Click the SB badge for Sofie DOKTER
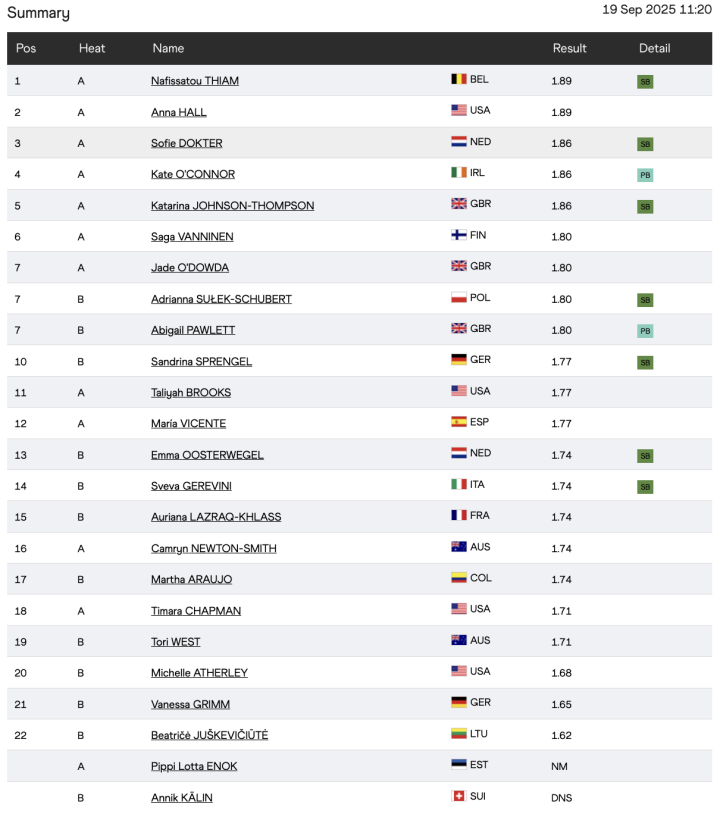 coord(645,142)
